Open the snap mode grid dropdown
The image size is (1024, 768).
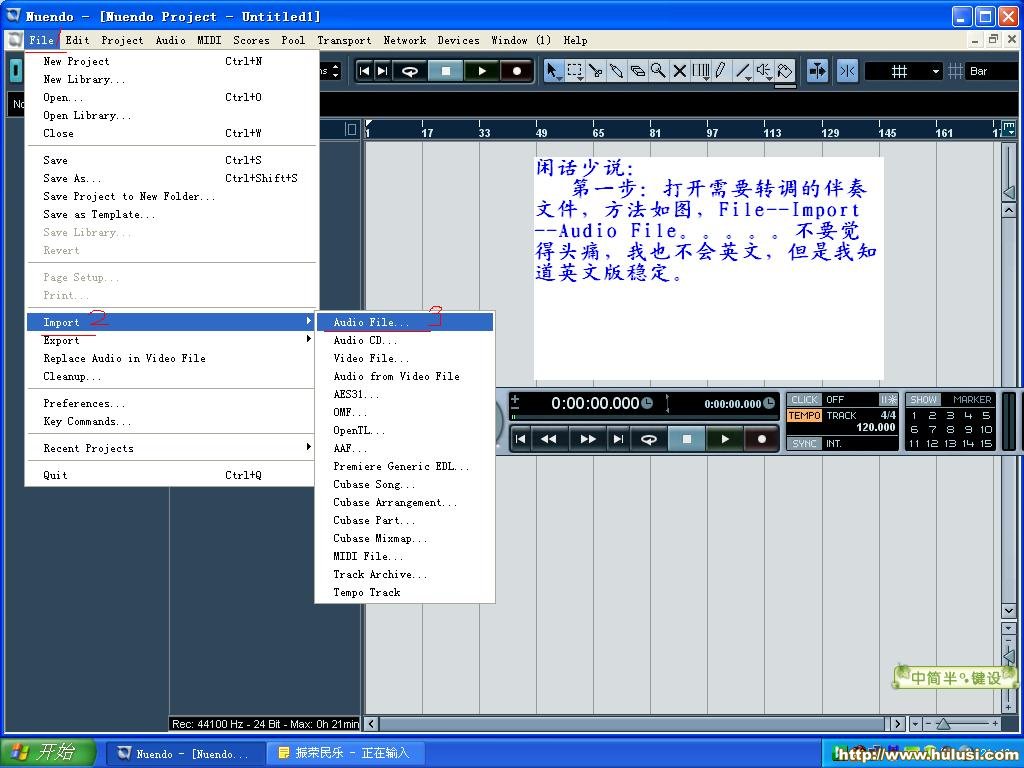pyautogui.click(x=904, y=71)
